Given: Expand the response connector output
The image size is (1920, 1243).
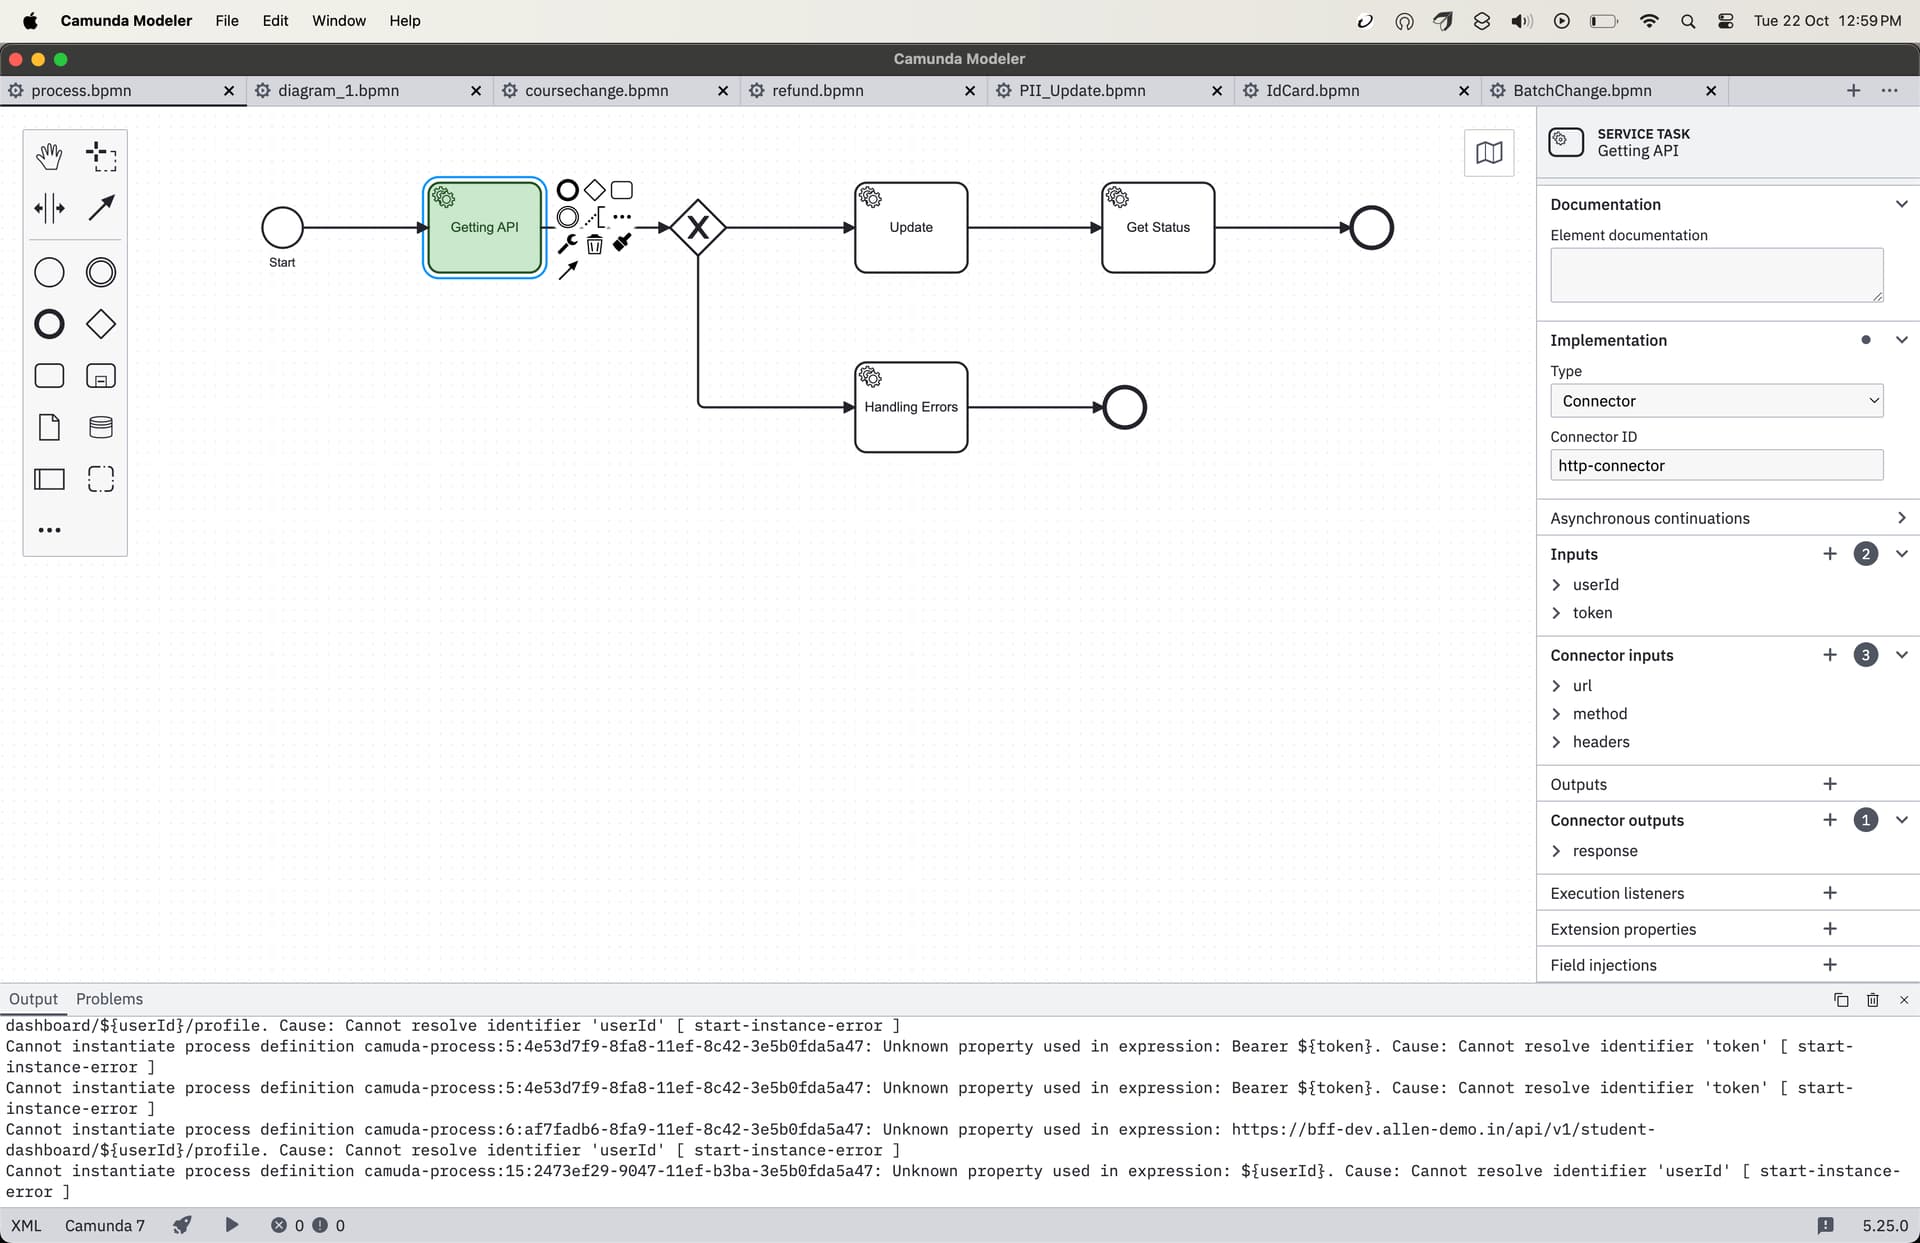Looking at the screenshot, I should (1556, 851).
